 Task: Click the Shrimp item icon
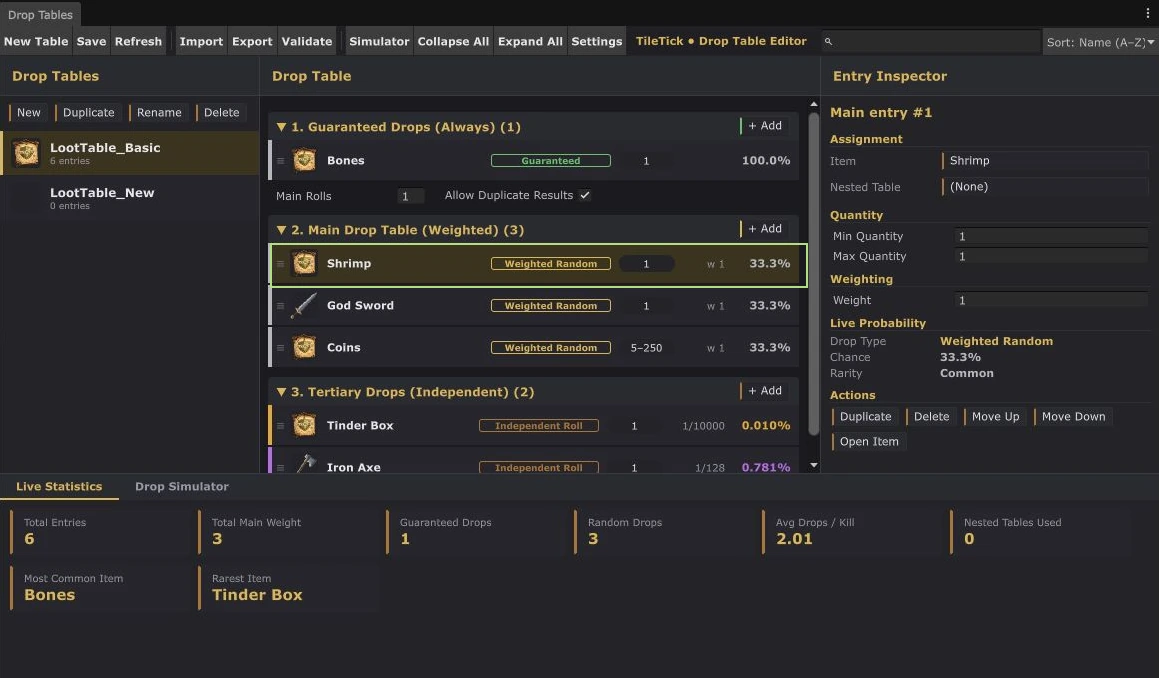[304, 263]
